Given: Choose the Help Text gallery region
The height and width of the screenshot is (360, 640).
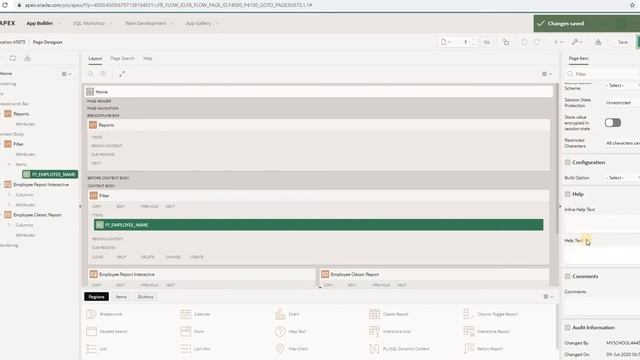Looking at the screenshot, I should pyautogui.click(x=290, y=331).
